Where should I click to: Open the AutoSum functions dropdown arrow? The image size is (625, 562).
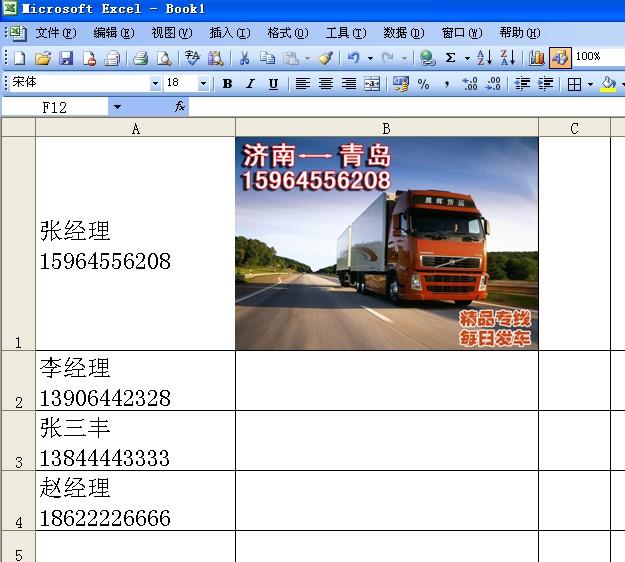[467, 59]
